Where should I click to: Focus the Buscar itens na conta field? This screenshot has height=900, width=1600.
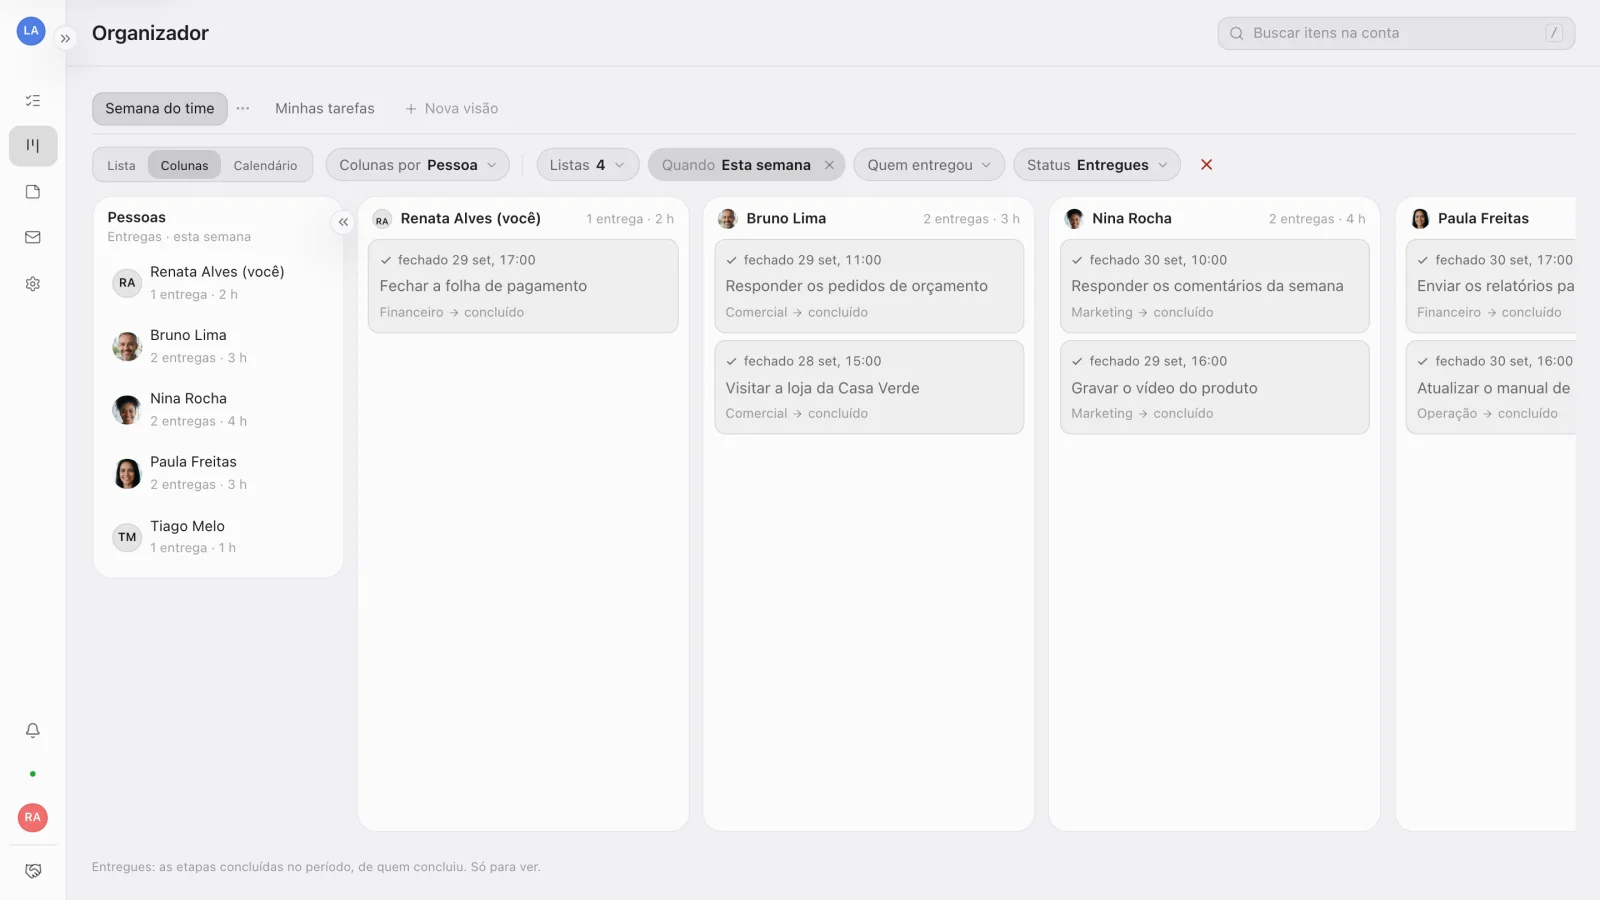(x=1396, y=33)
